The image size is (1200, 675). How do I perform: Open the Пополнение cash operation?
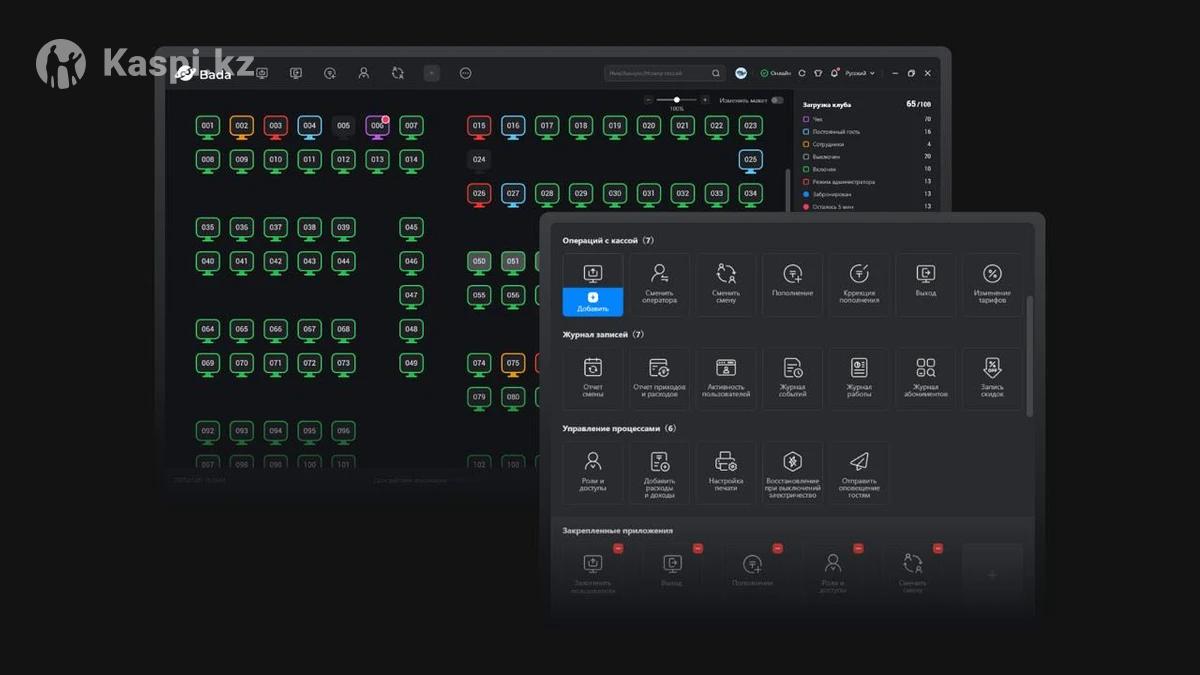coord(792,284)
